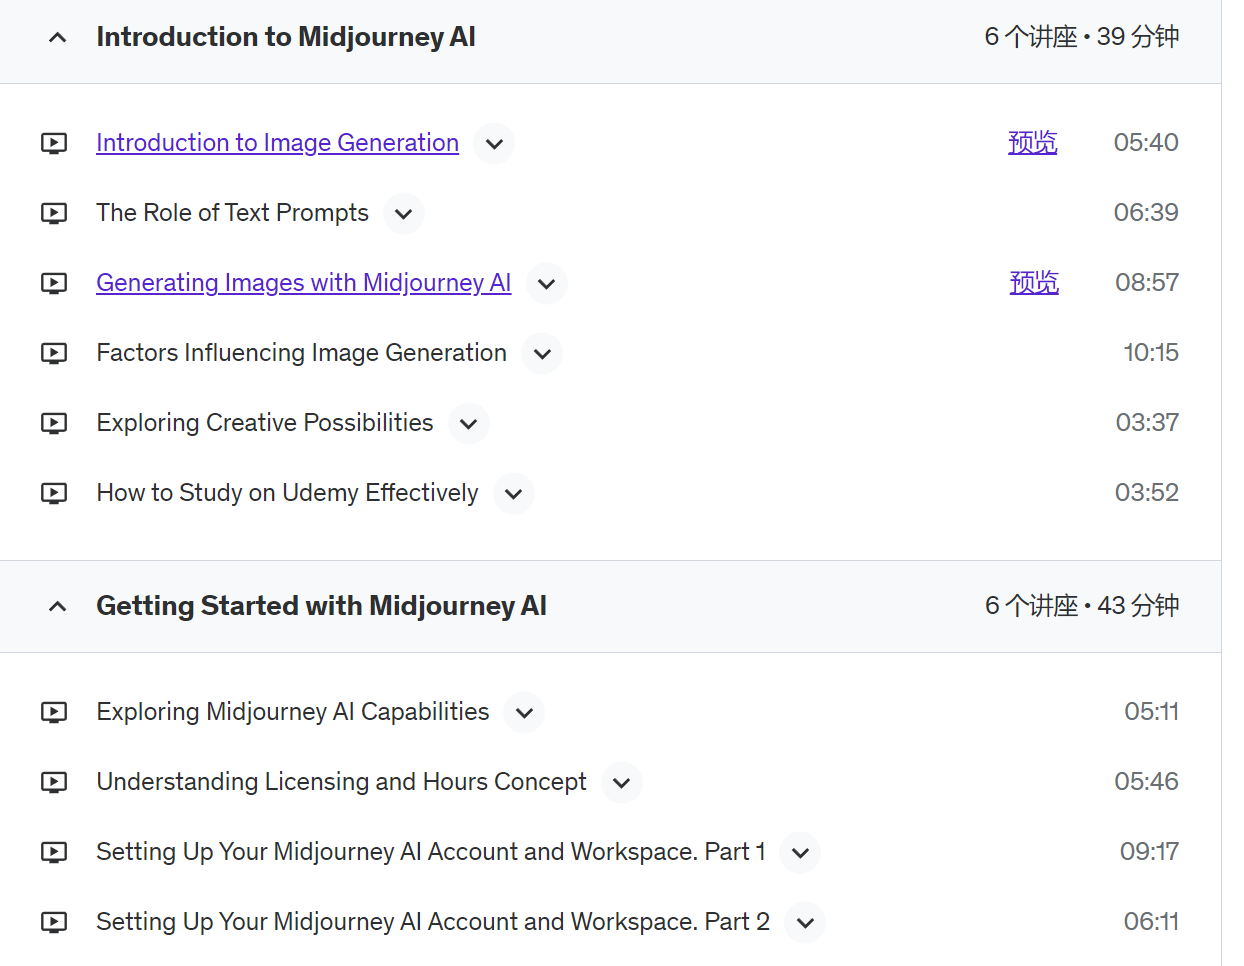Image resolution: width=1244 pixels, height=966 pixels.
Task: Click video icon beside Introduction to Image Generation
Action: click(x=54, y=143)
